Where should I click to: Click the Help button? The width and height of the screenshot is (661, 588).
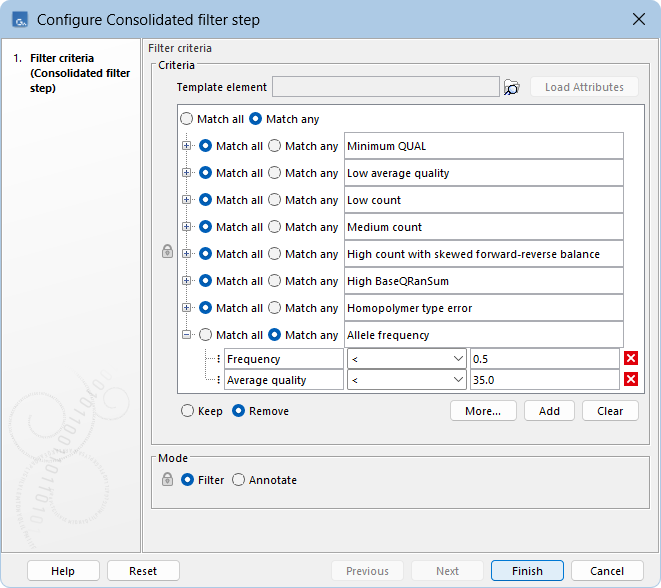[63, 571]
